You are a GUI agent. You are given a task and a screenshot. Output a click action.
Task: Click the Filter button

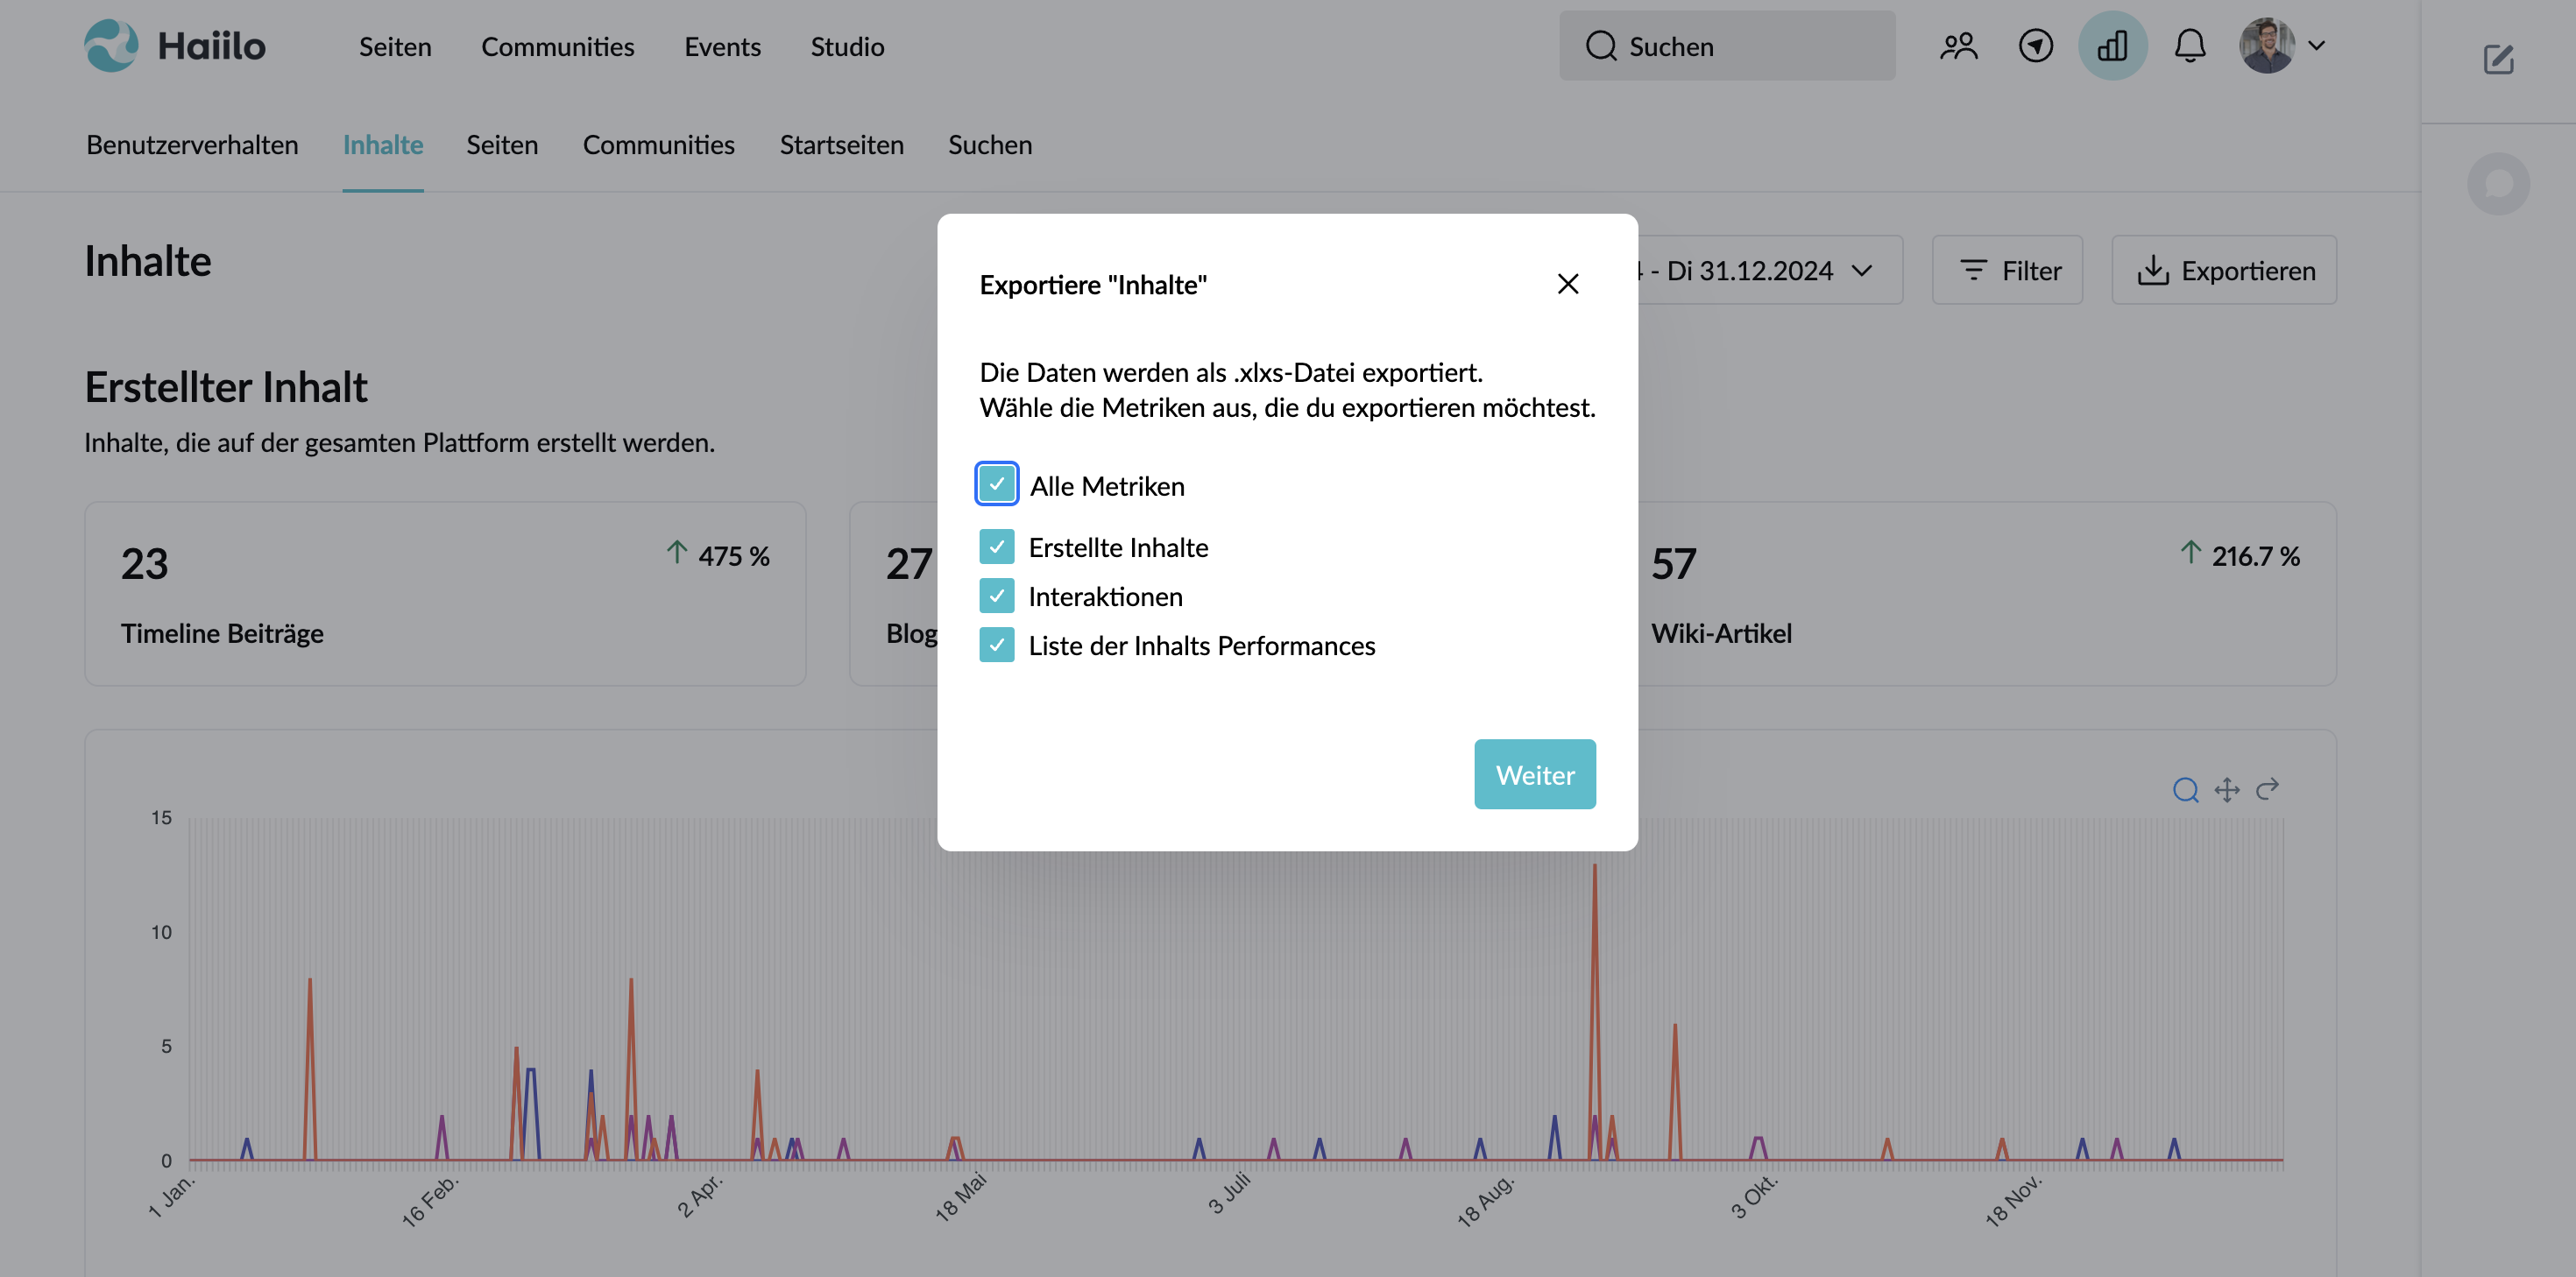pos(2007,270)
